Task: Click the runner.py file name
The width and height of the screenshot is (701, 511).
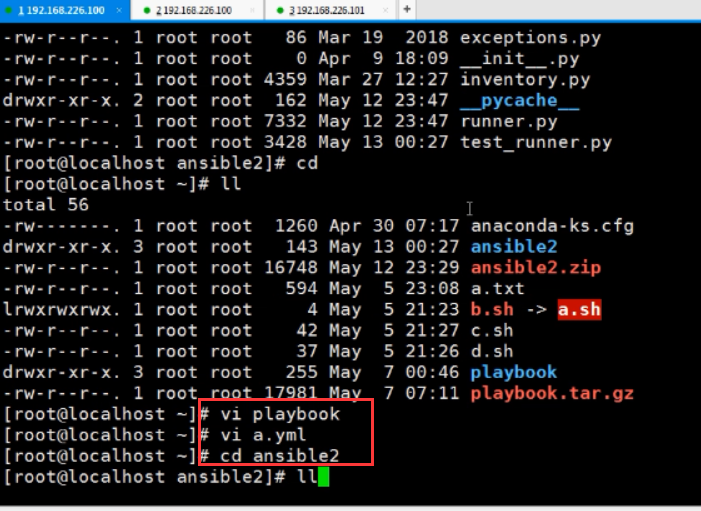Action: pos(509,122)
